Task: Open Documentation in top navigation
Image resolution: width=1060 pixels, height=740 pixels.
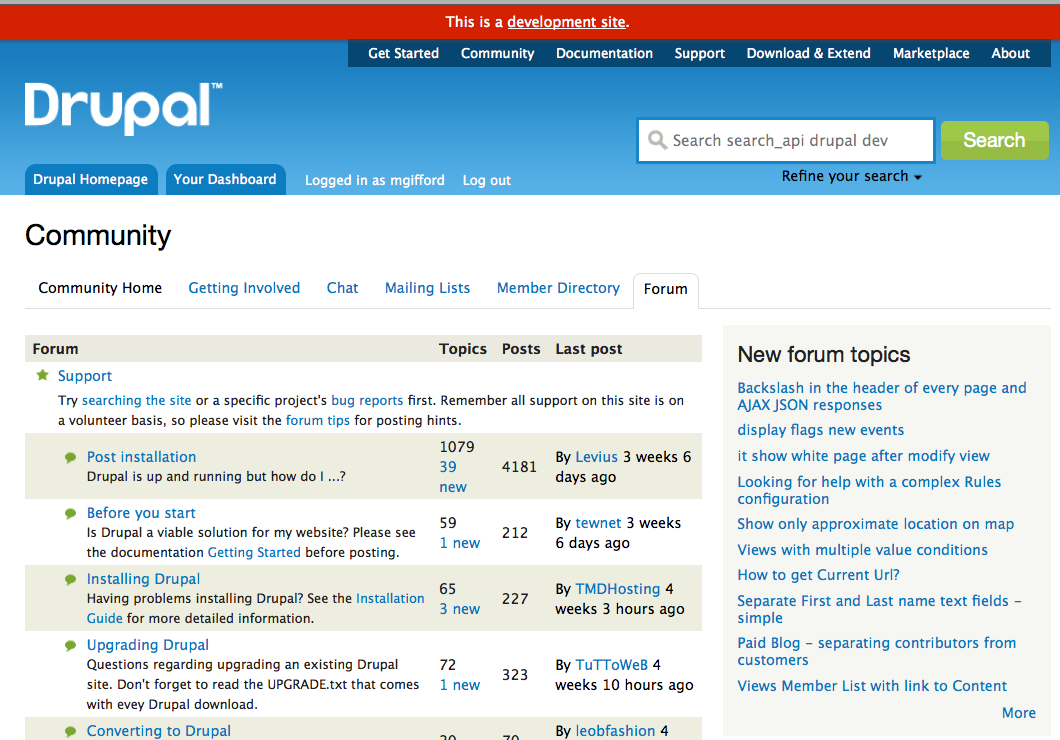Action: tap(604, 53)
